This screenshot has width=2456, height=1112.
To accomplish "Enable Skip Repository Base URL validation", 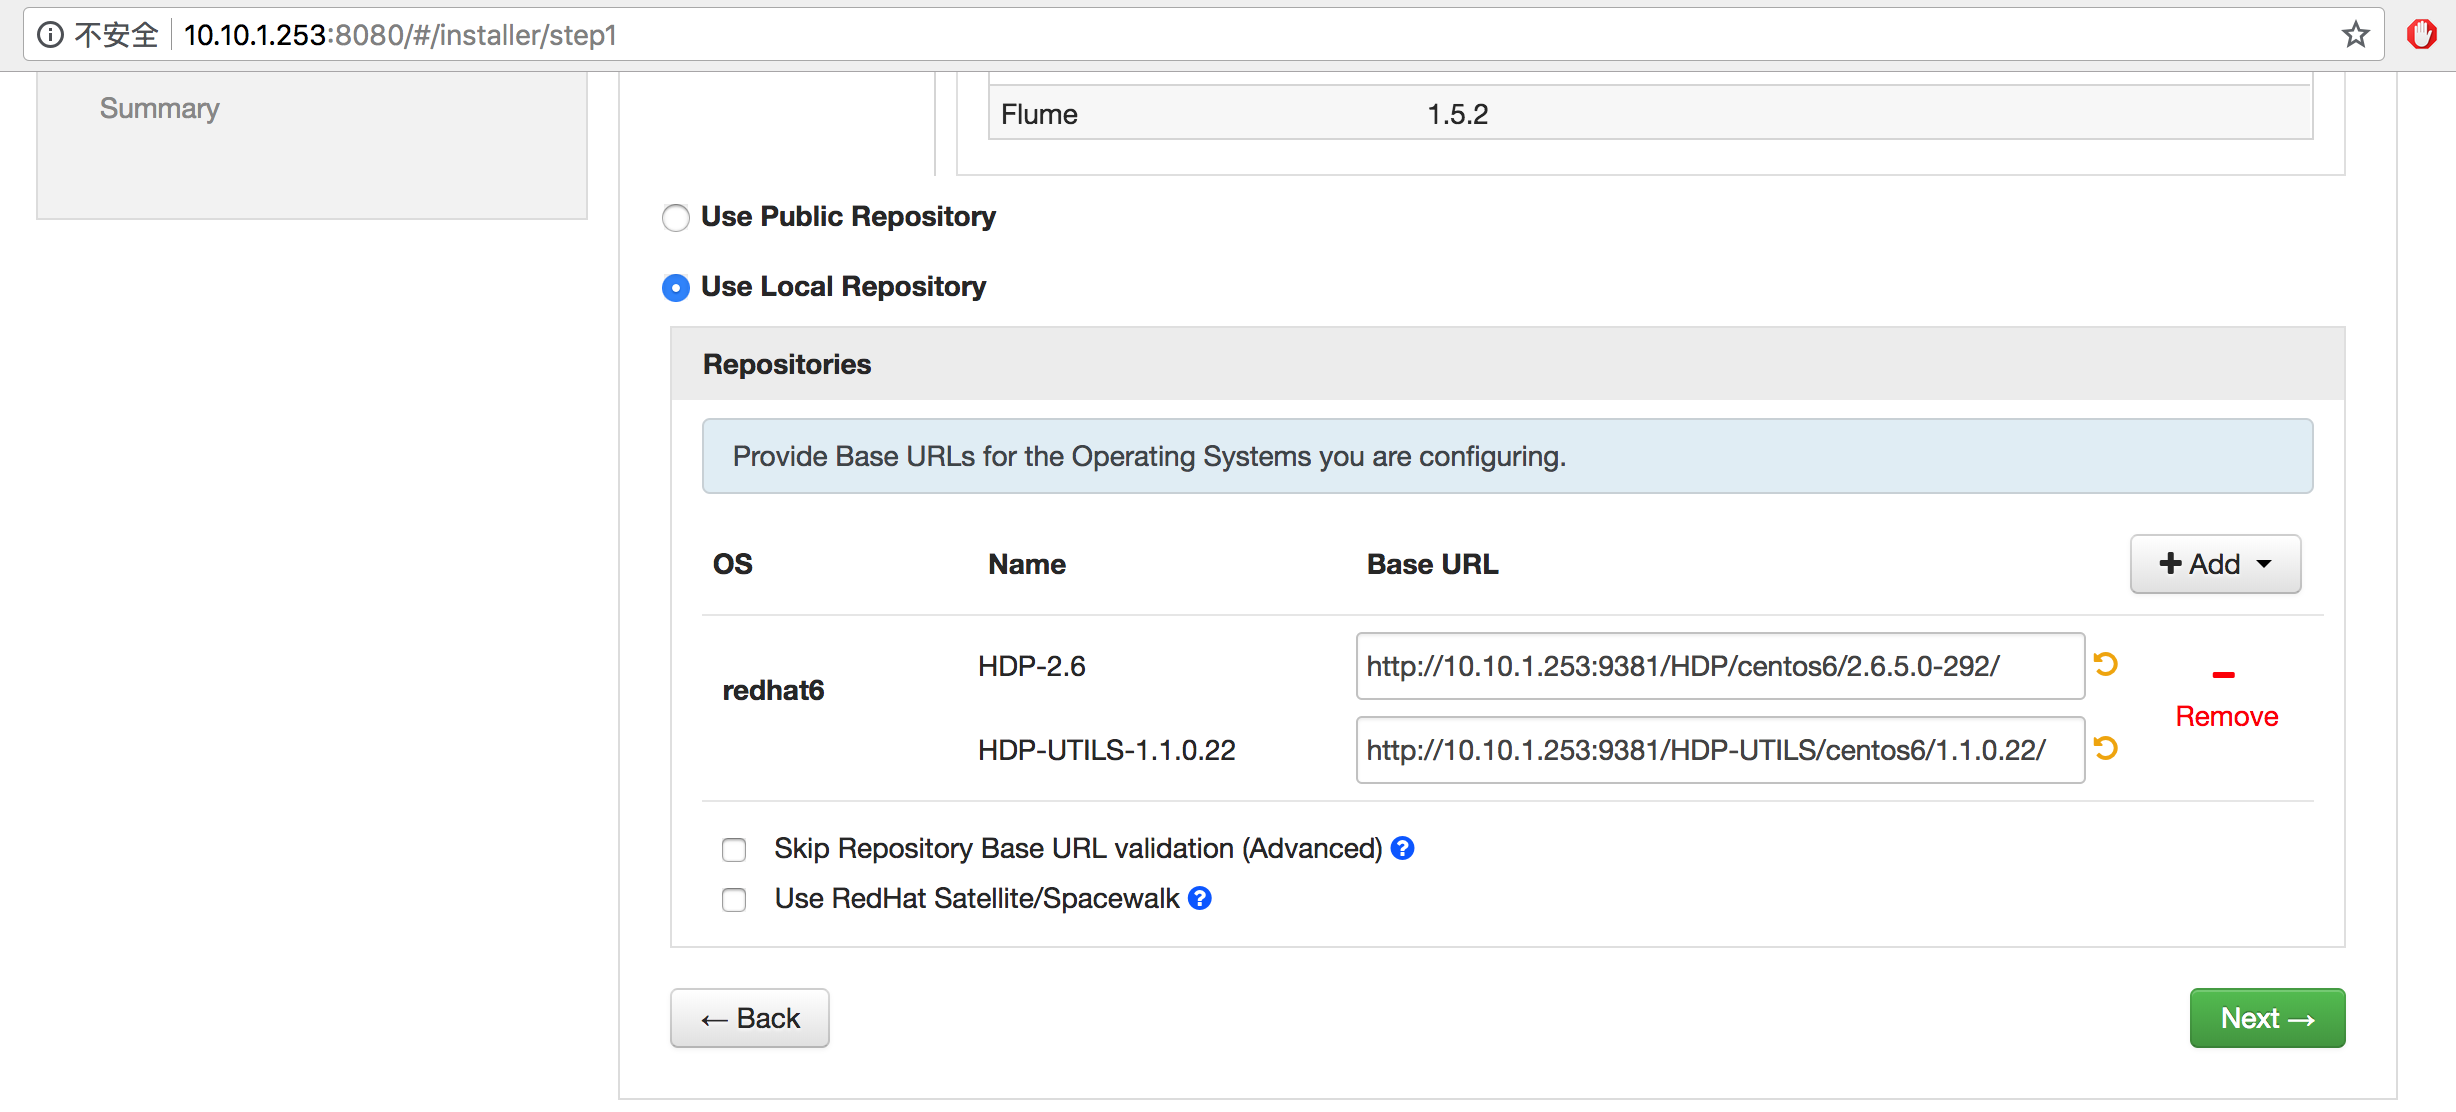I will coord(734,850).
